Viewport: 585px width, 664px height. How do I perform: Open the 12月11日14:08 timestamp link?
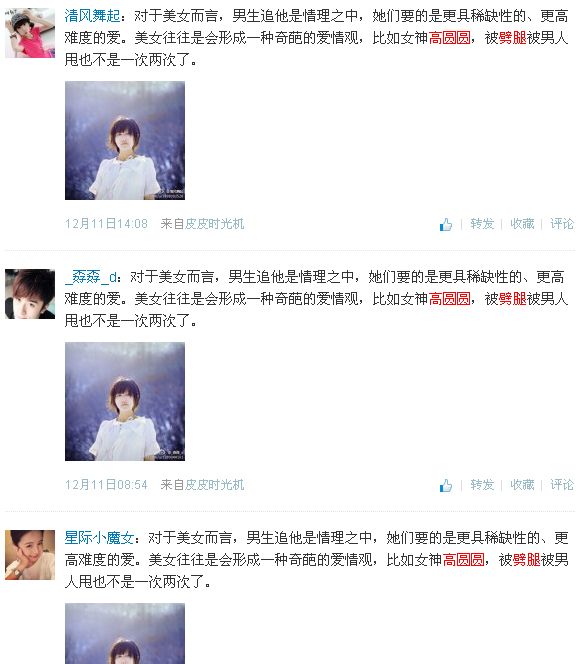pyautogui.click(x=106, y=224)
